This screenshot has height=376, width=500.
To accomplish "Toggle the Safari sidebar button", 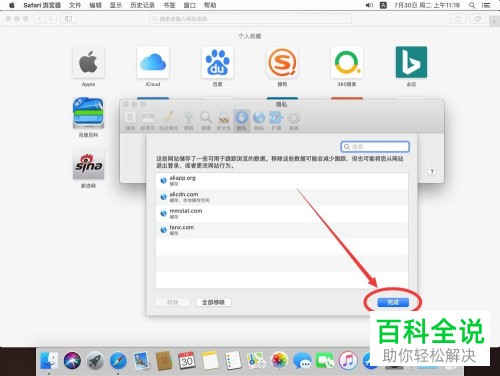I will click(68, 19).
